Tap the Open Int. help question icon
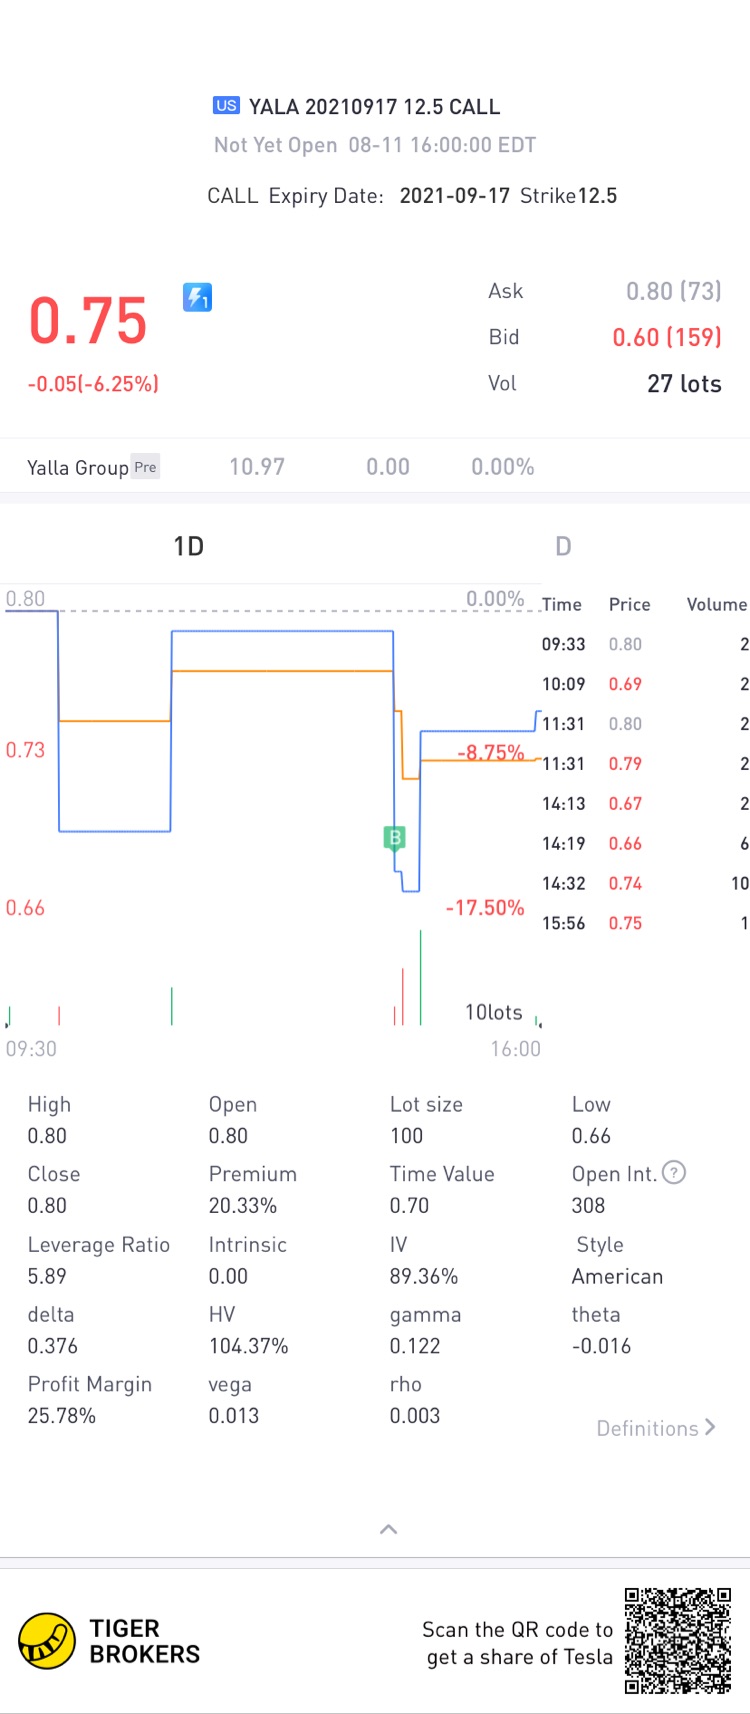Screen dimensions: 750x1714 [x=675, y=1173]
